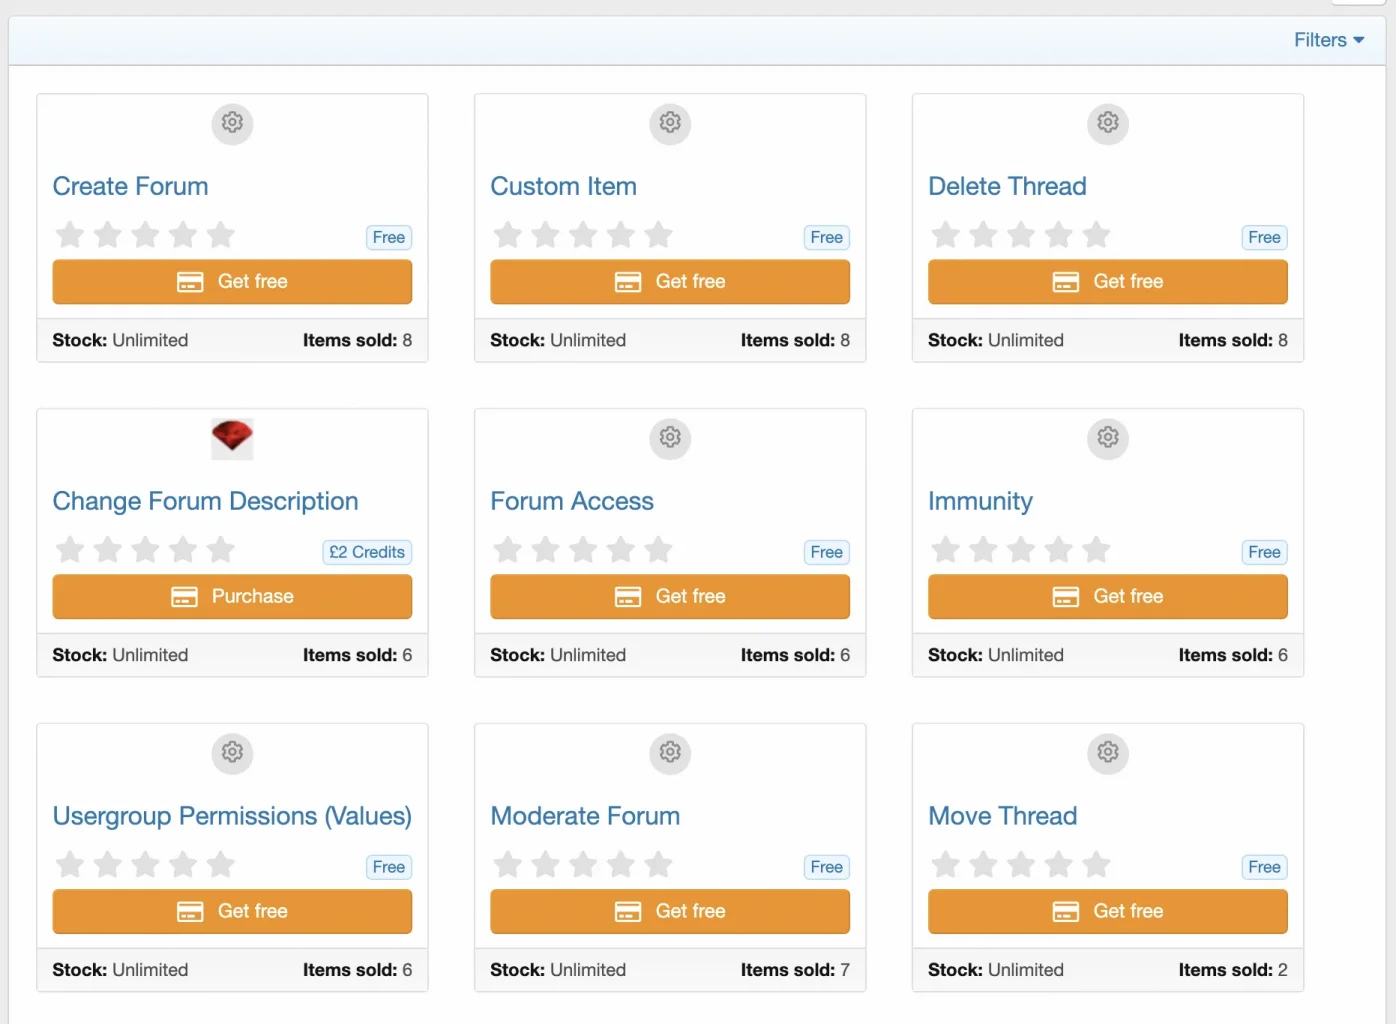Open the Custom Item link
1396x1024 pixels.
pyautogui.click(x=563, y=186)
